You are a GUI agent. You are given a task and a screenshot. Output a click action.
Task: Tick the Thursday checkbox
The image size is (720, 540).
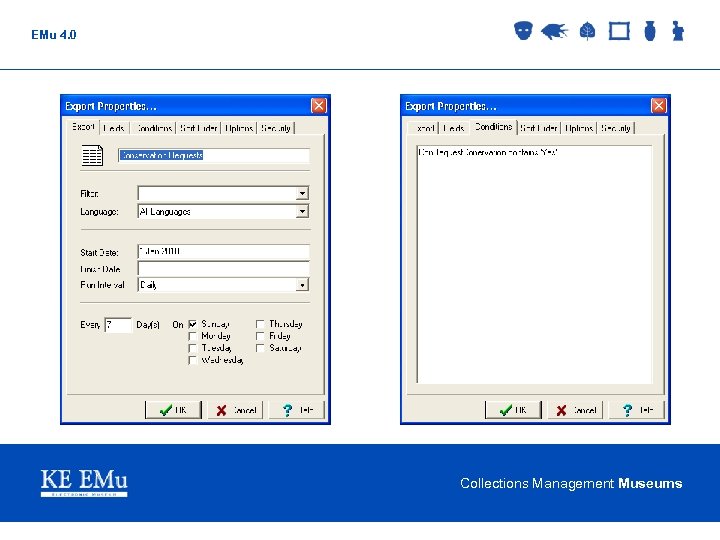[x=260, y=324]
